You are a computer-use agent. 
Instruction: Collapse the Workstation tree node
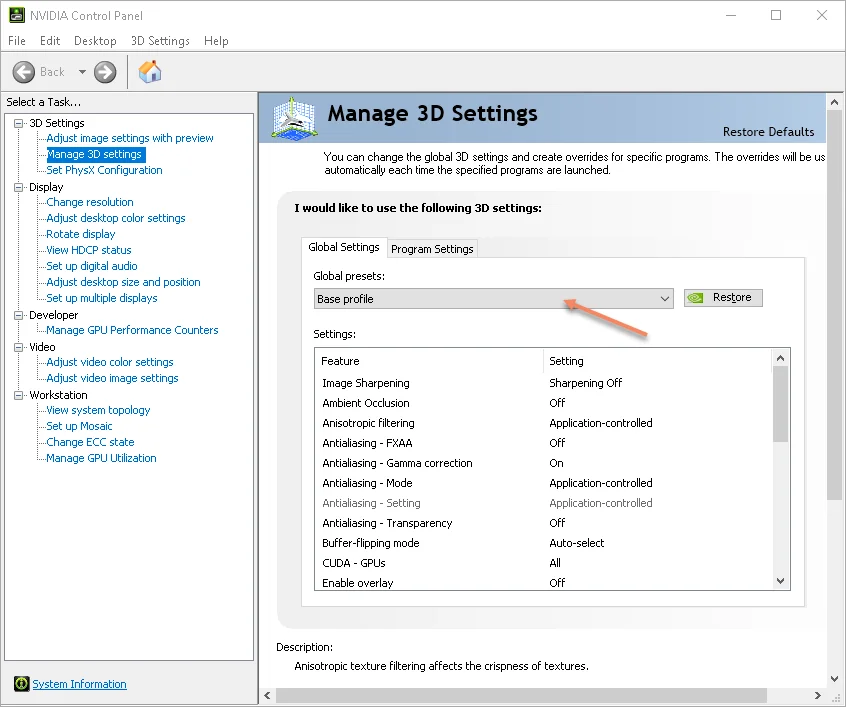[x=18, y=395]
